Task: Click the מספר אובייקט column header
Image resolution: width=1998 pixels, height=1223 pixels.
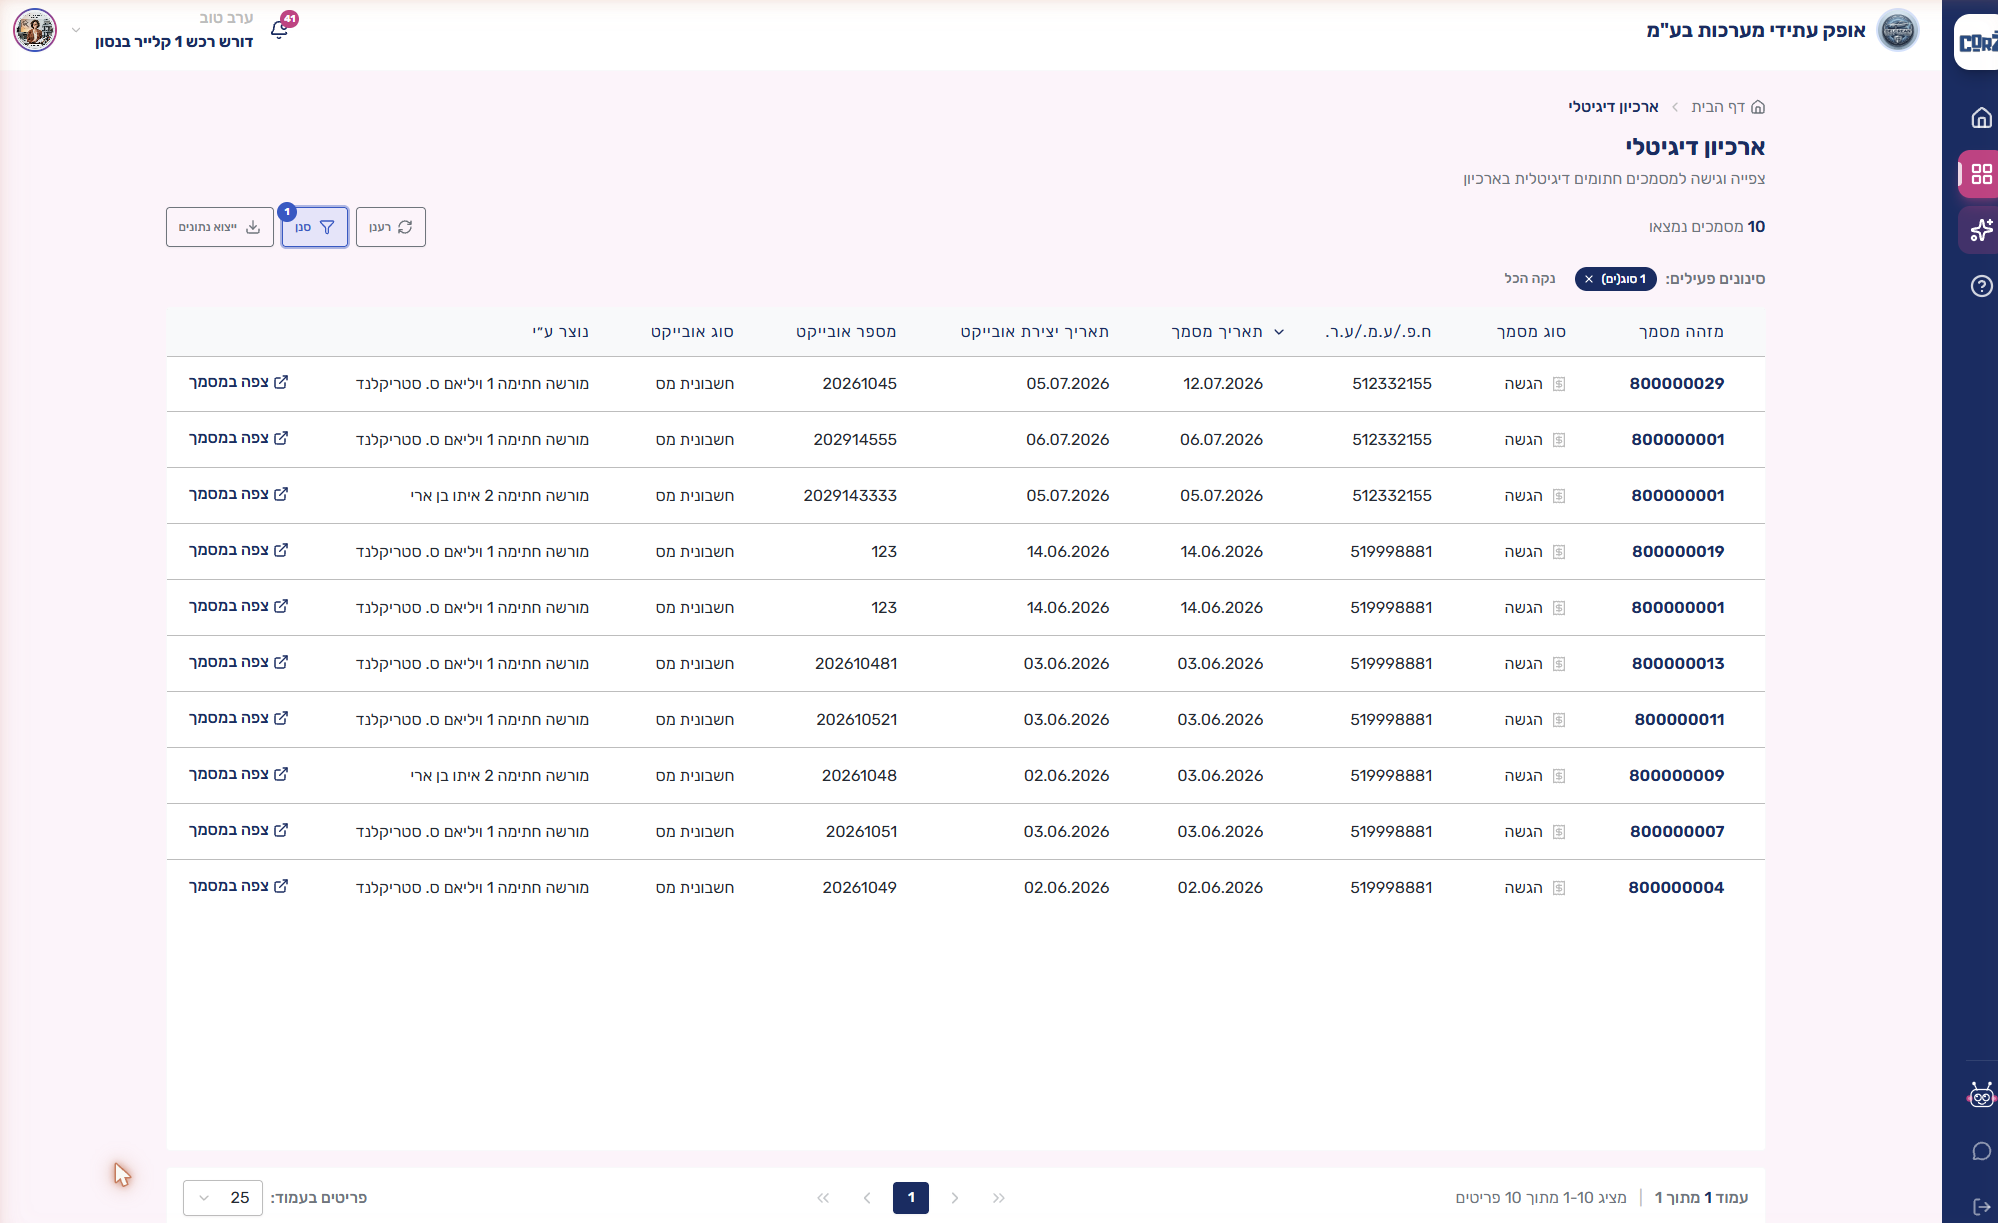Action: point(846,332)
